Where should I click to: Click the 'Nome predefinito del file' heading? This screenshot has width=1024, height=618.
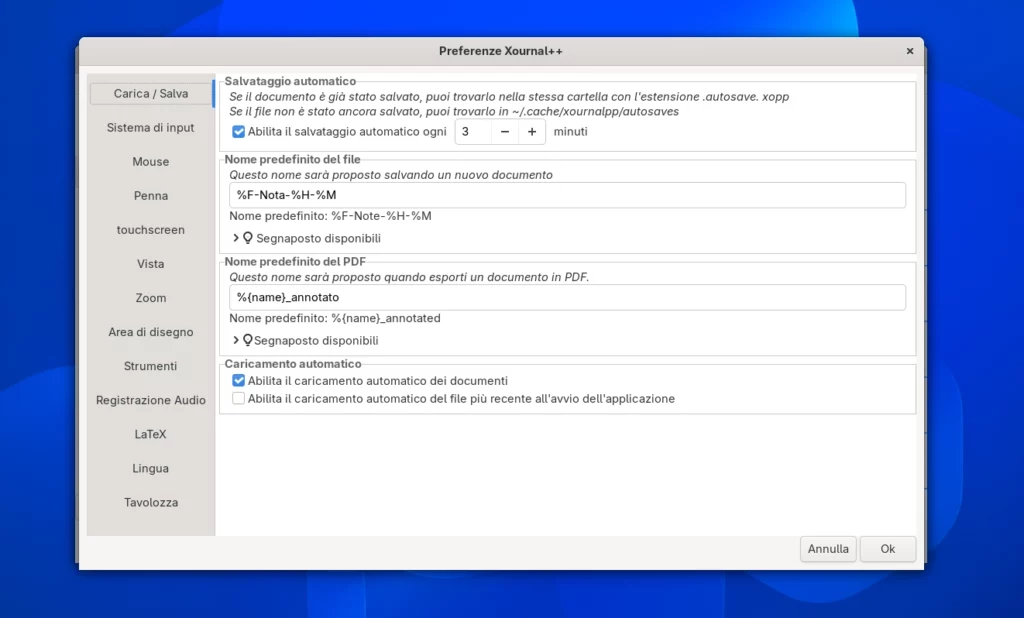coord(293,159)
